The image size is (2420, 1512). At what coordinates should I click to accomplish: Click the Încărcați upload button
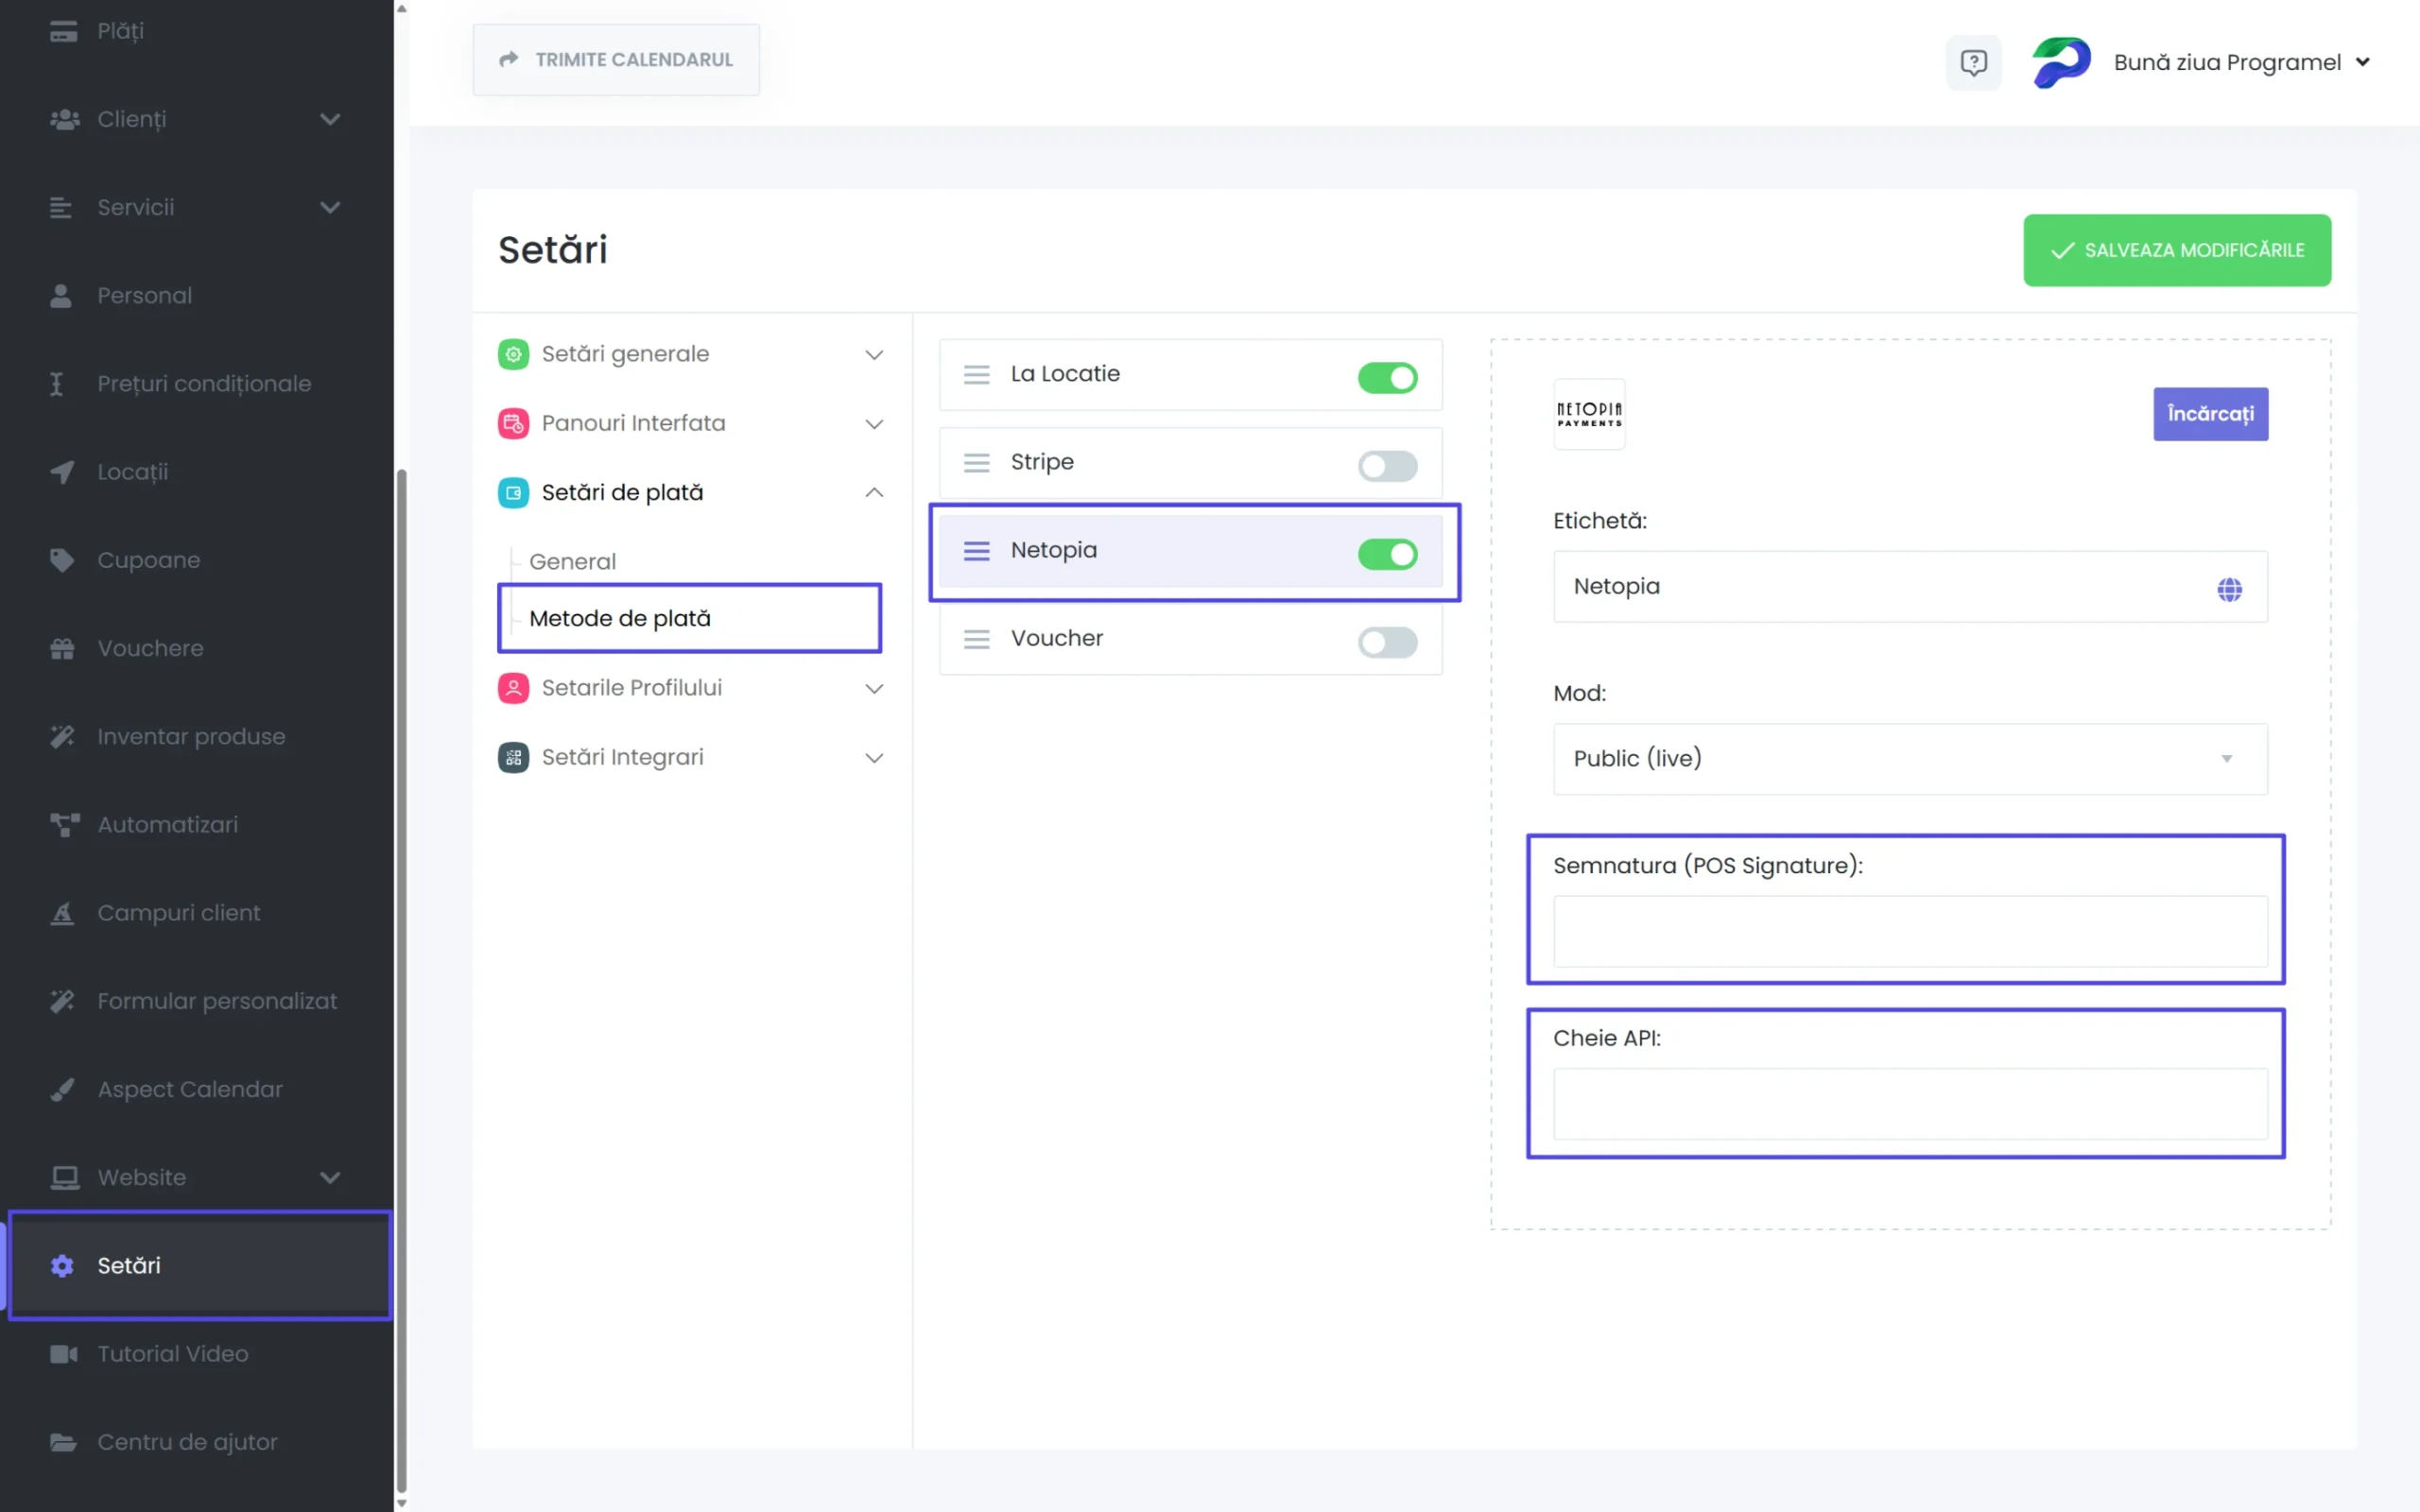(2210, 414)
